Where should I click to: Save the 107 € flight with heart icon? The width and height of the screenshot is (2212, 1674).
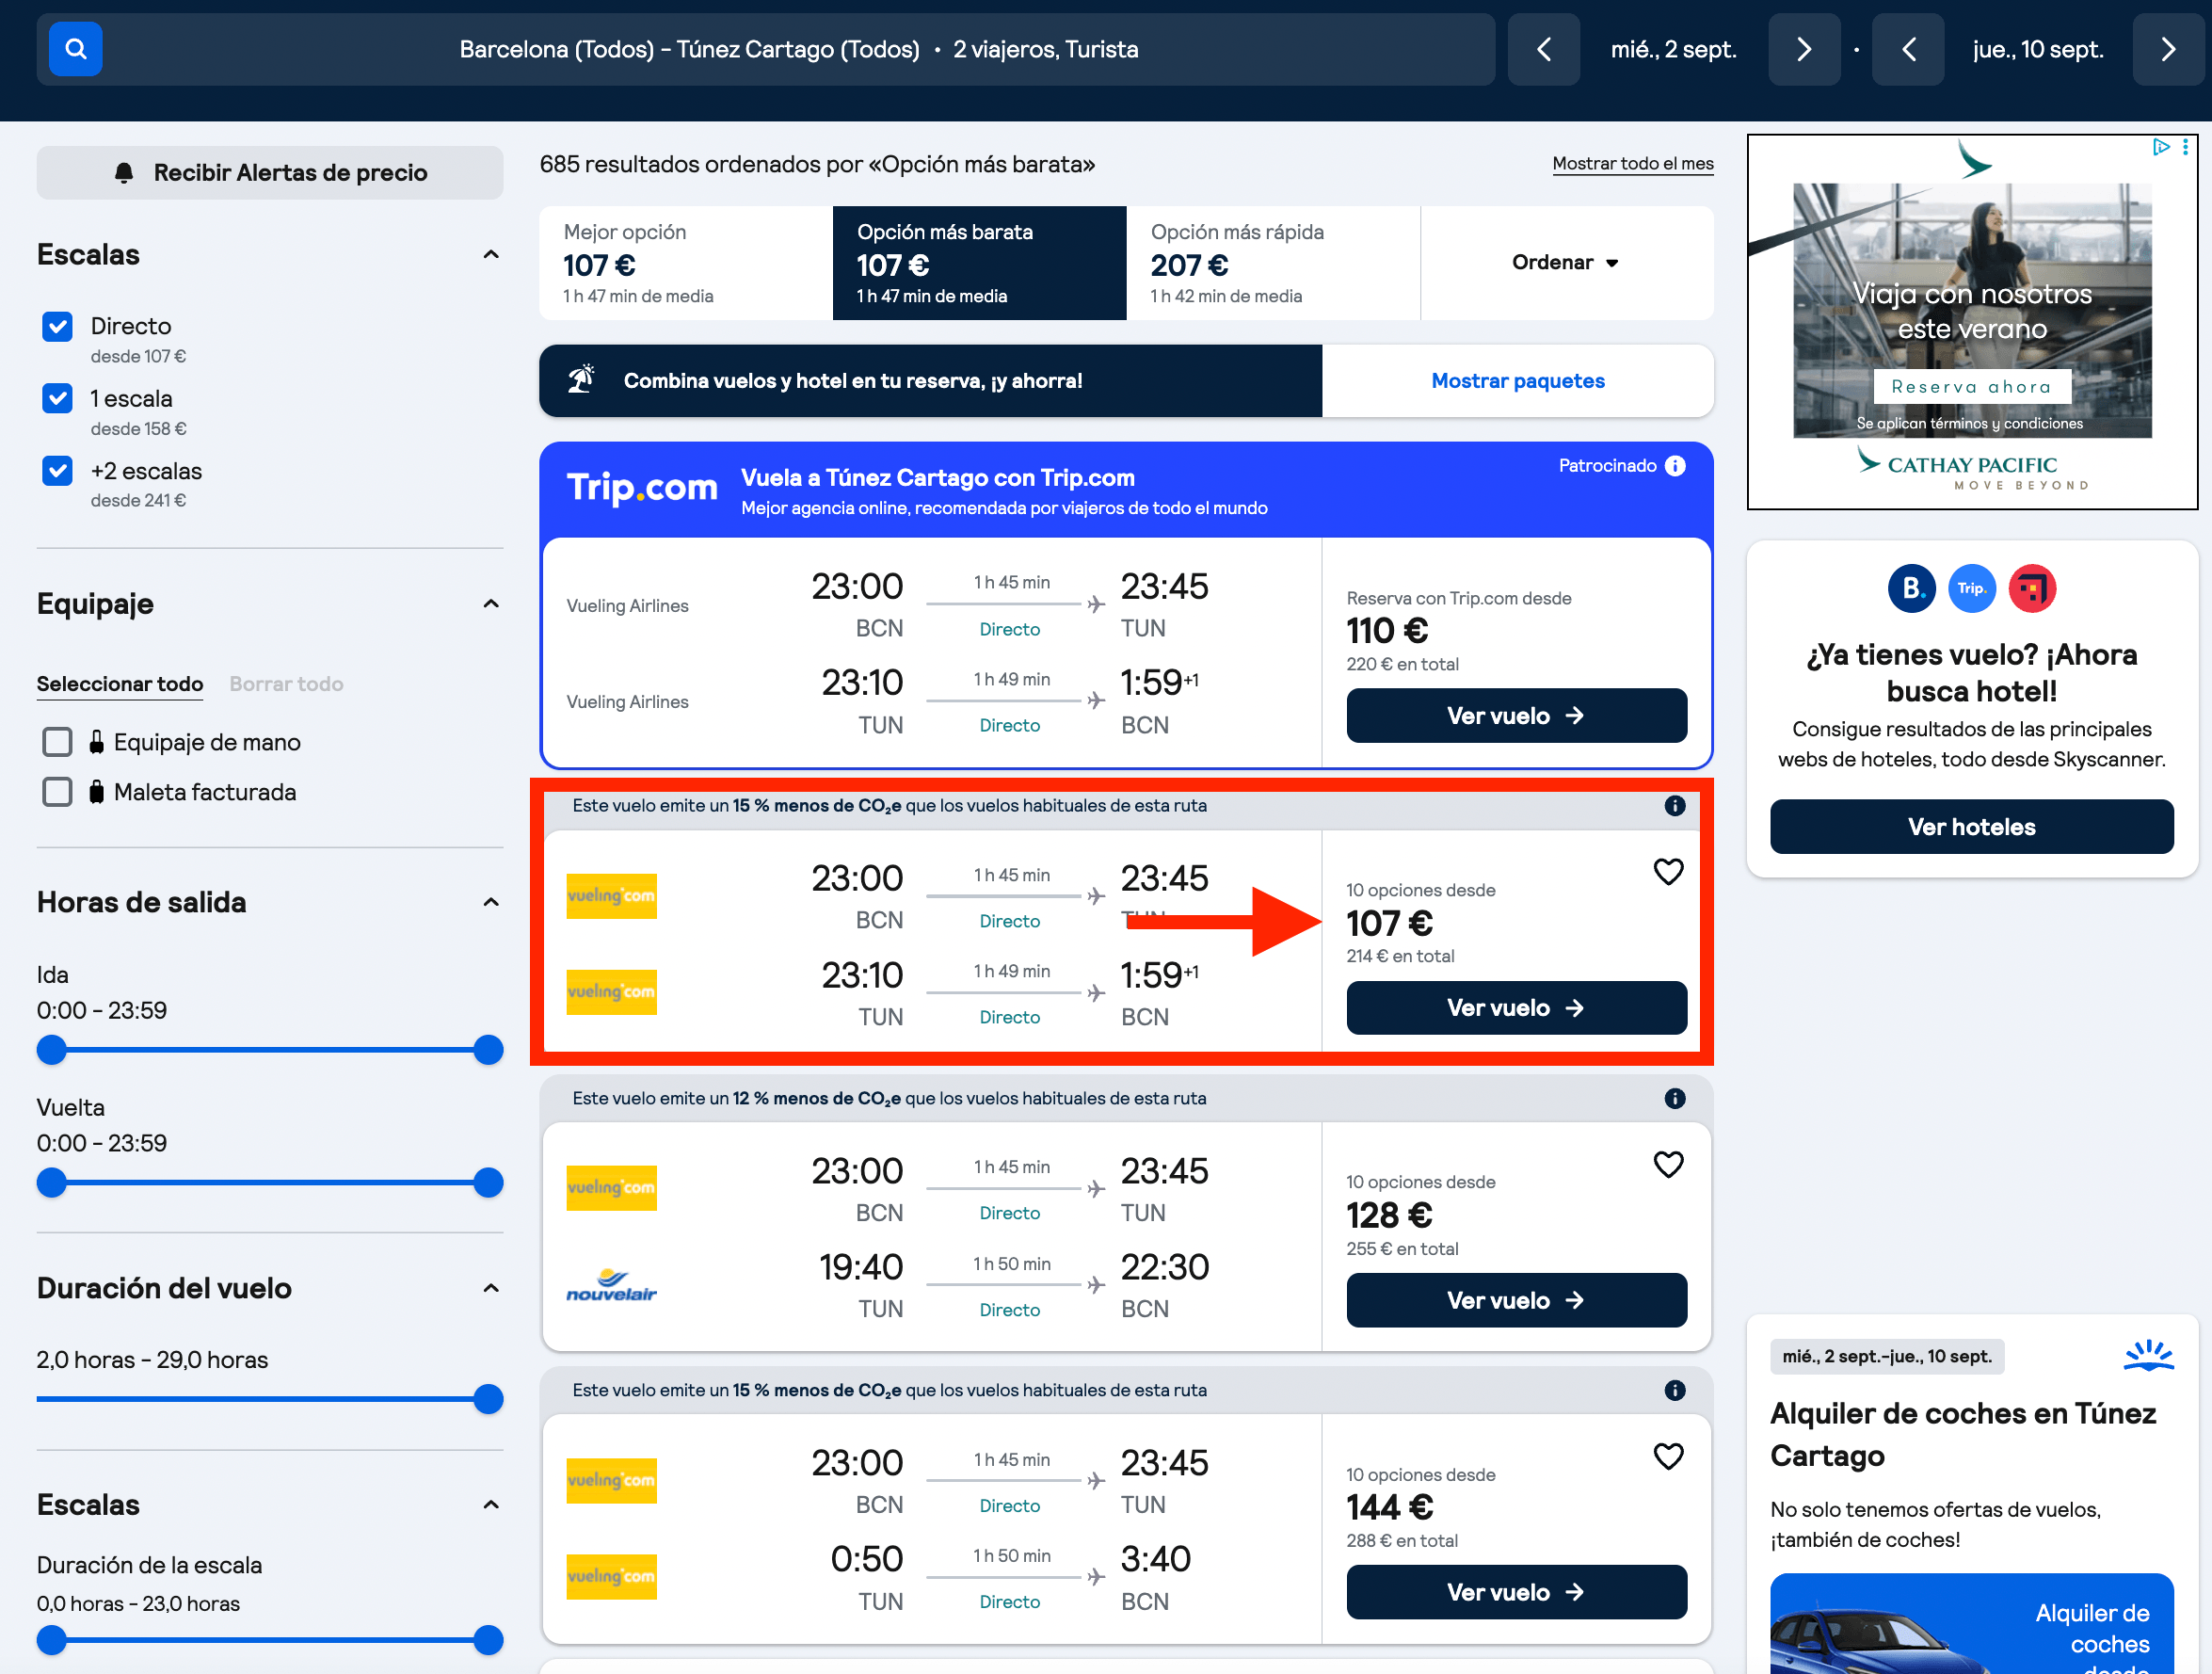[x=1668, y=872]
